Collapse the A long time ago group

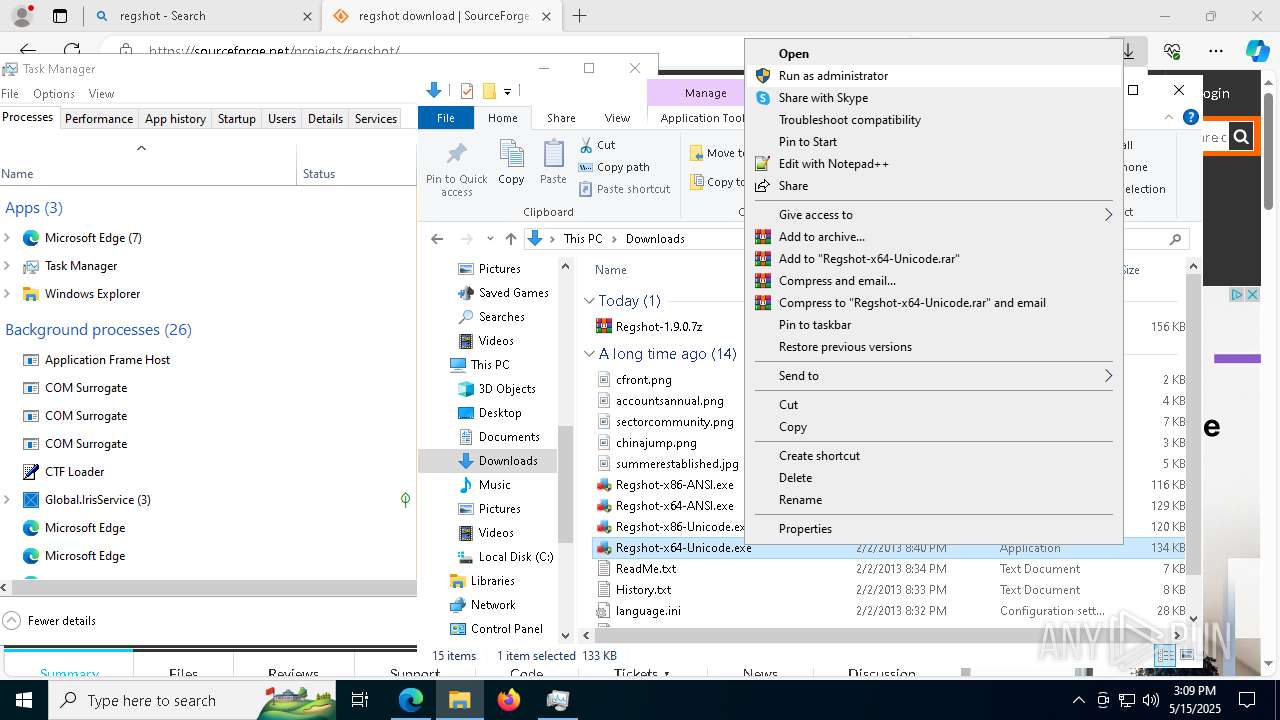(x=588, y=354)
